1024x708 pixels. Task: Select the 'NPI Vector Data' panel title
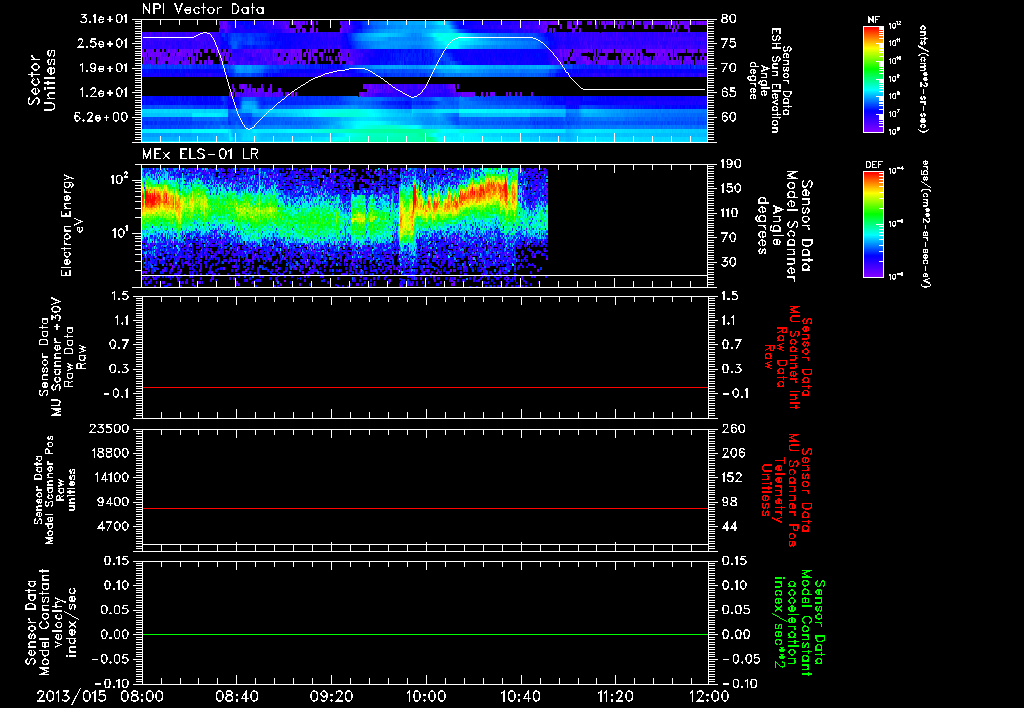tap(203, 9)
